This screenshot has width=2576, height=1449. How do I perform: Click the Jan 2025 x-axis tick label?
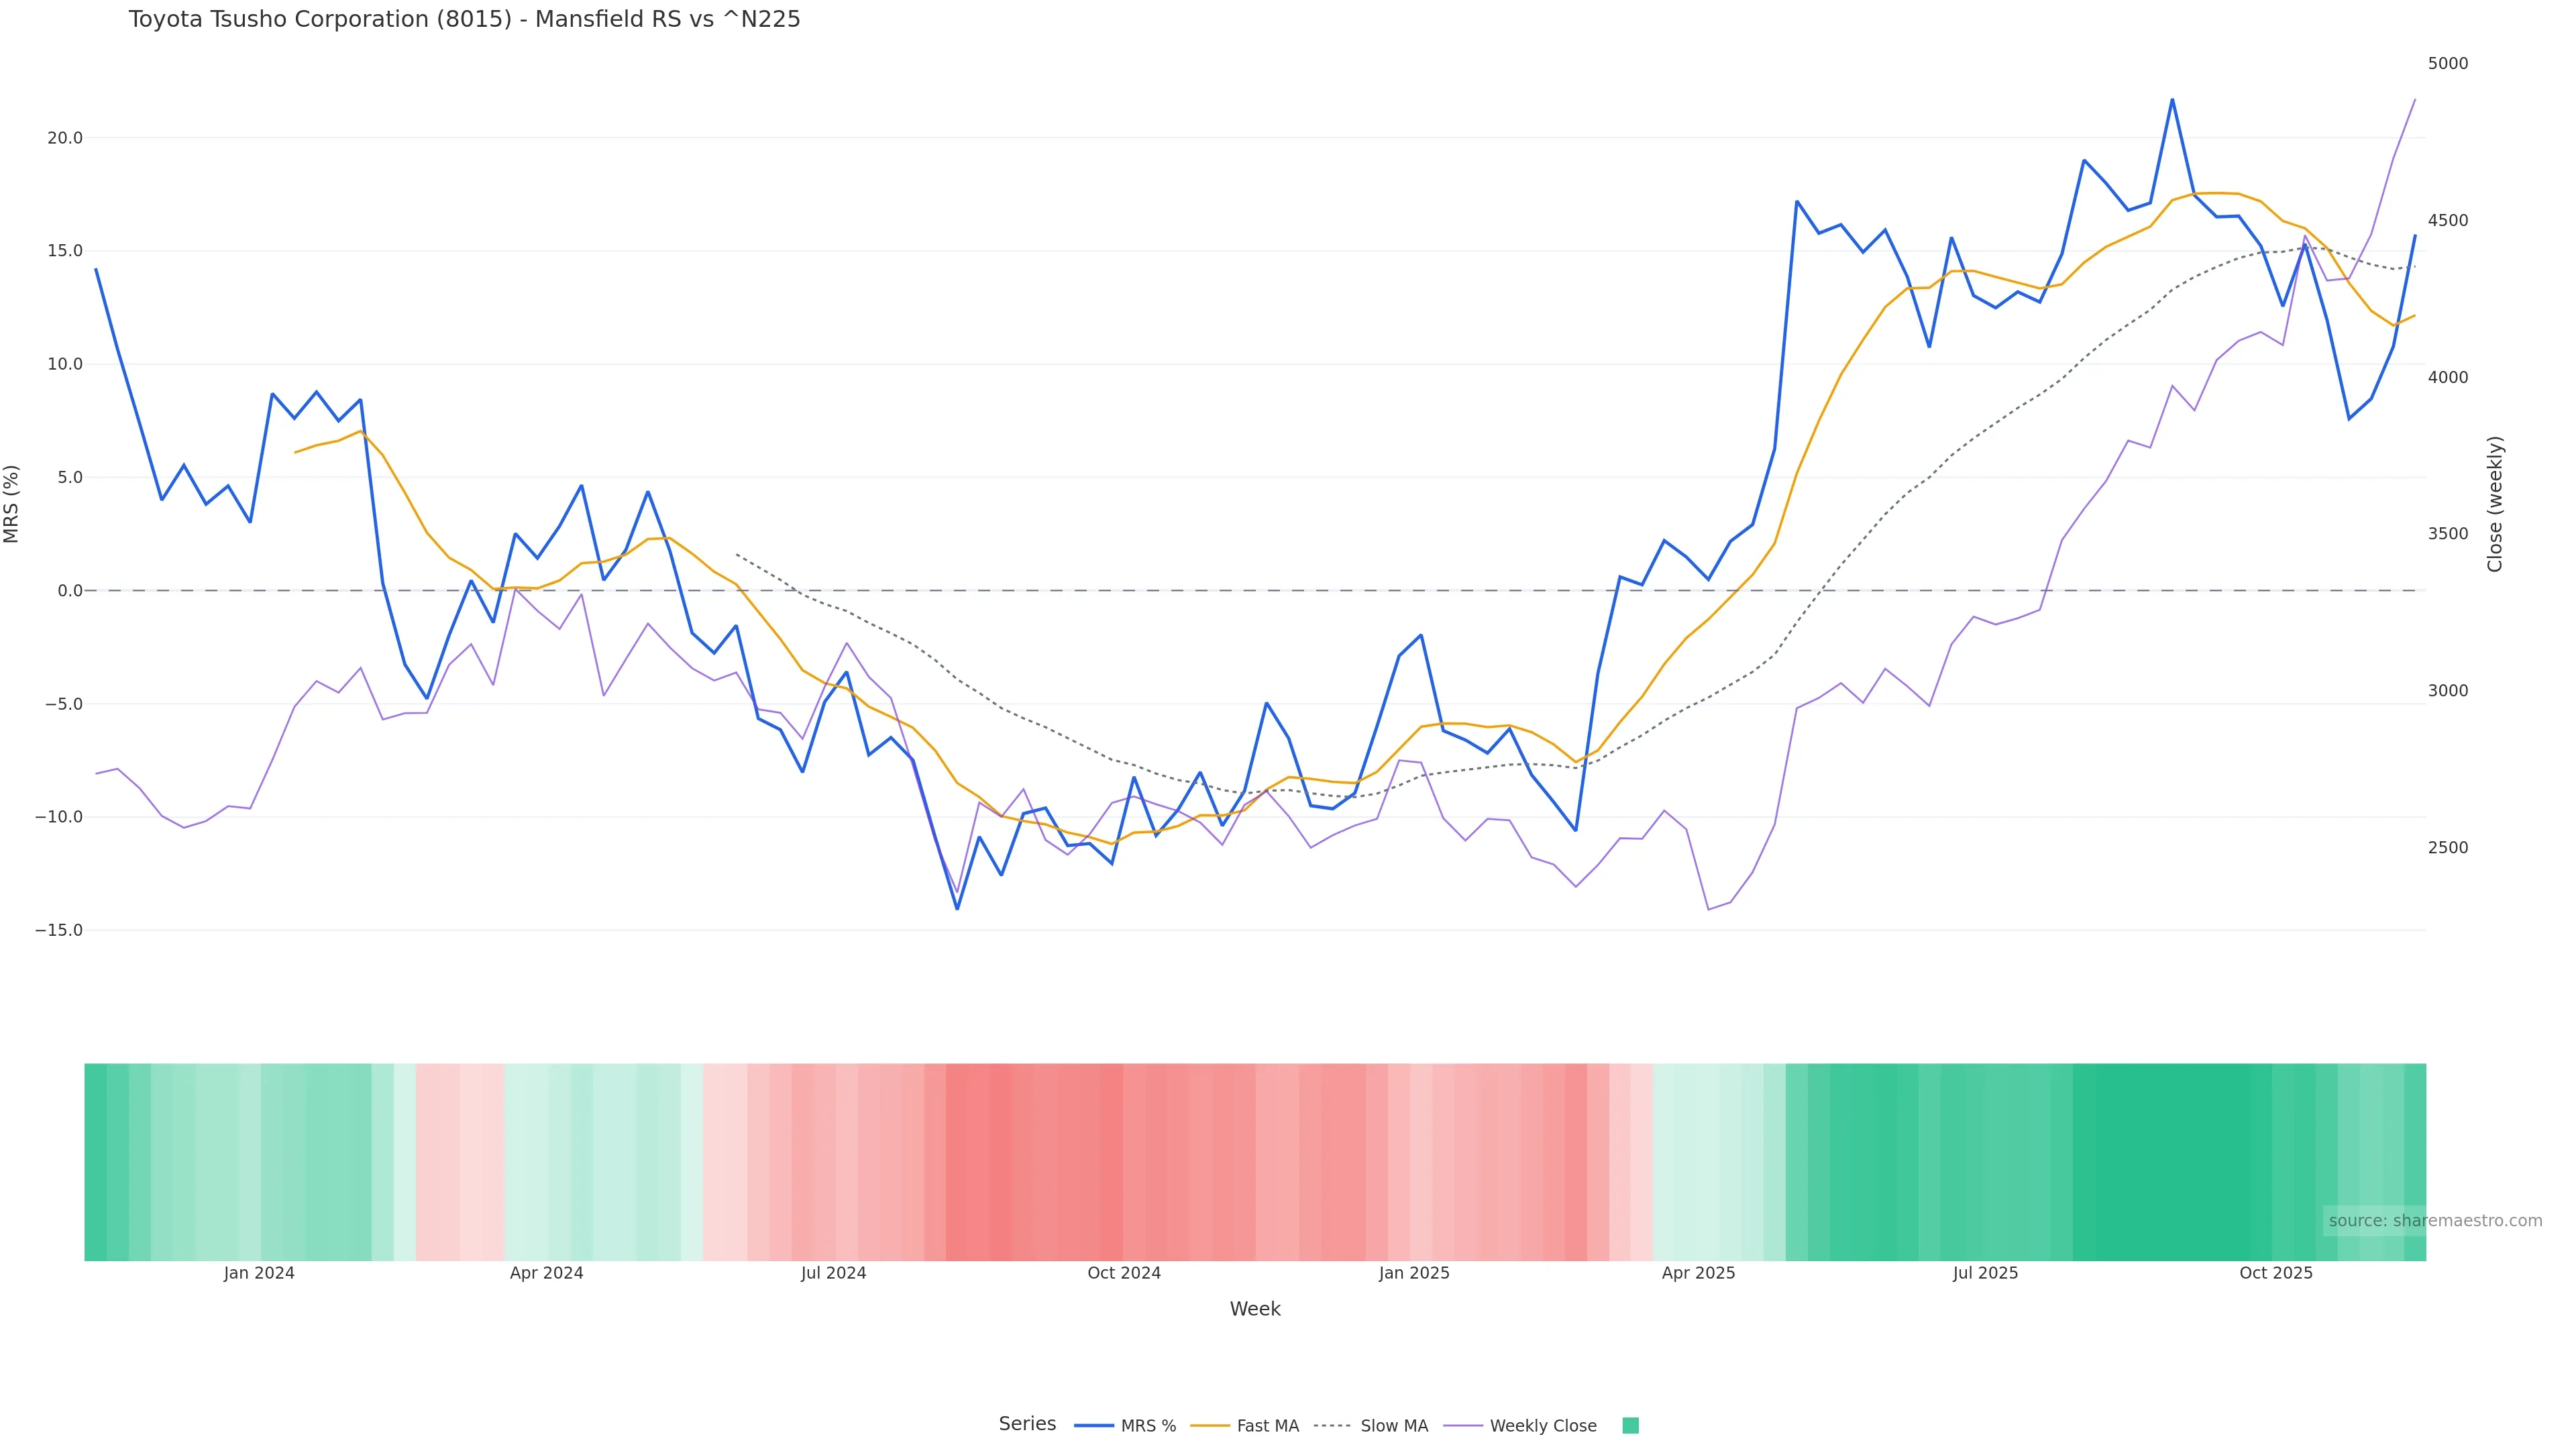click(1413, 1274)
